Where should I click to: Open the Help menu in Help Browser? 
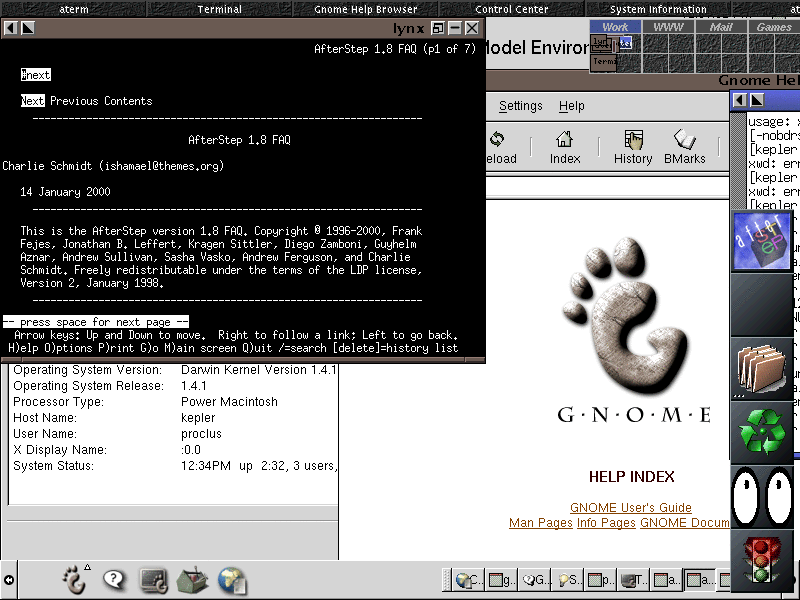click(x=571, y=106)
